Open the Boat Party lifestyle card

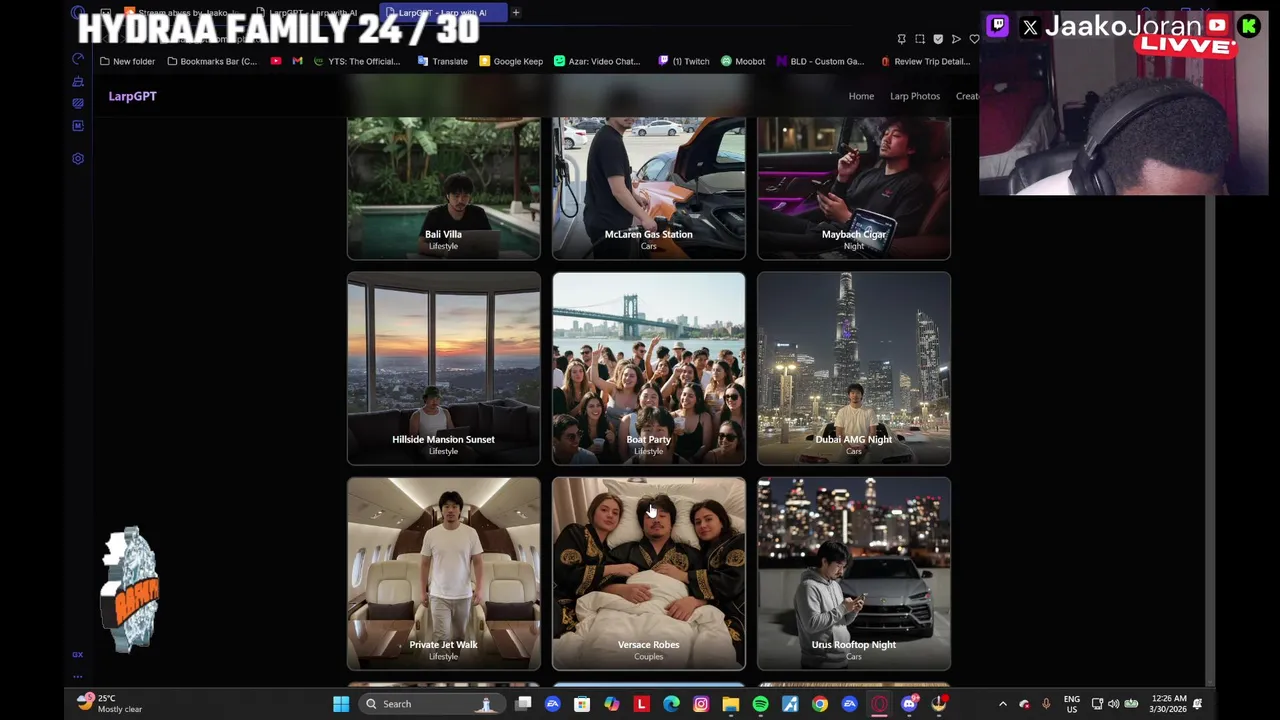pos(648,368)
